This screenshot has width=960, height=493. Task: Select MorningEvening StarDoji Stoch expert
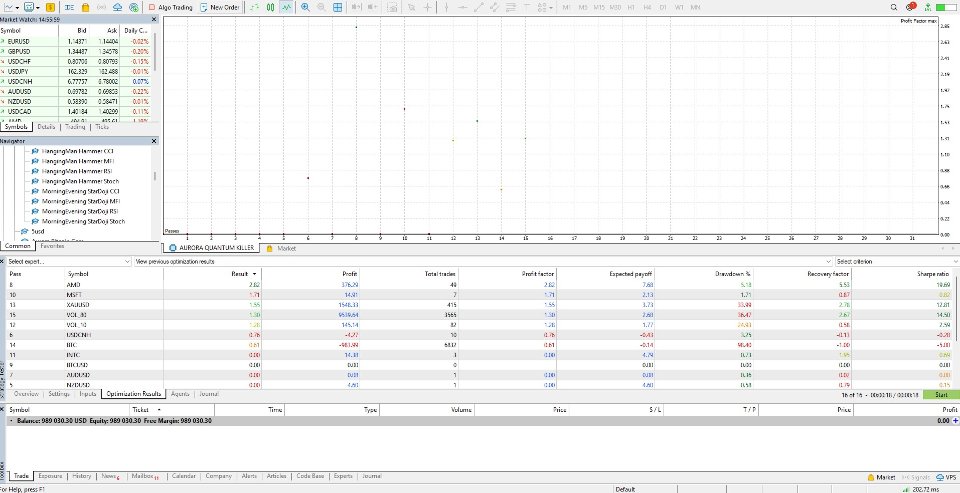point(83,221)
